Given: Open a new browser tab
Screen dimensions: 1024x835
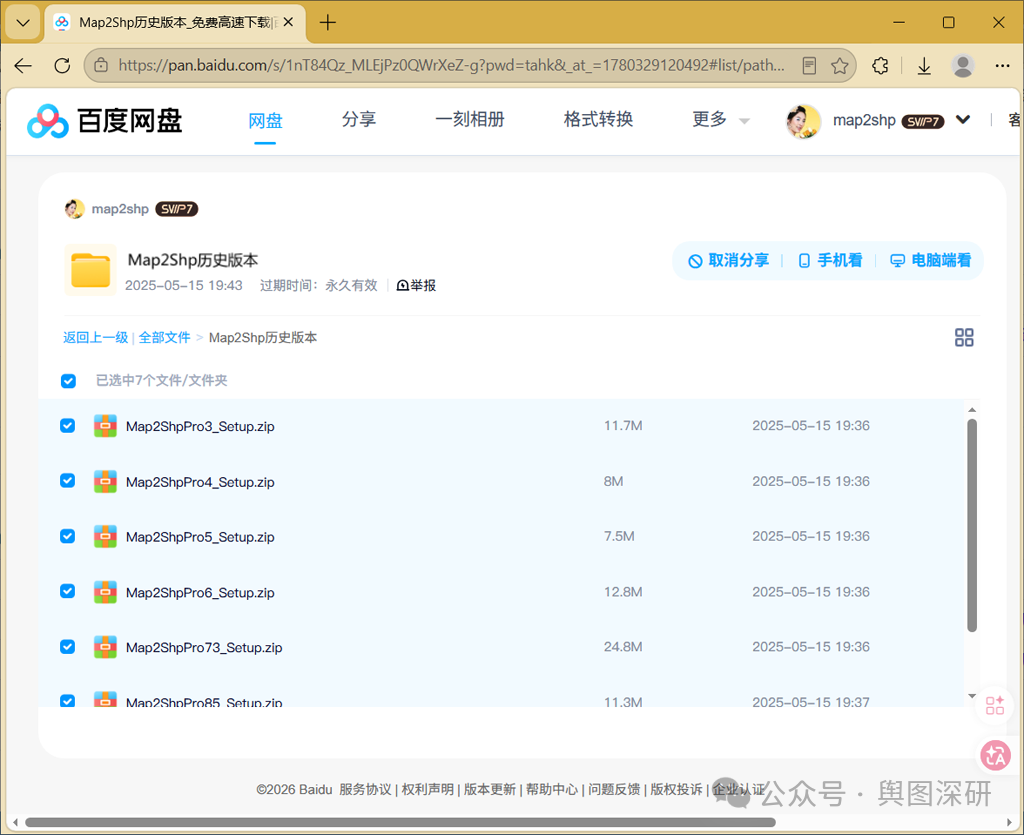Looking at the screenshot, I should click(327, 23).
